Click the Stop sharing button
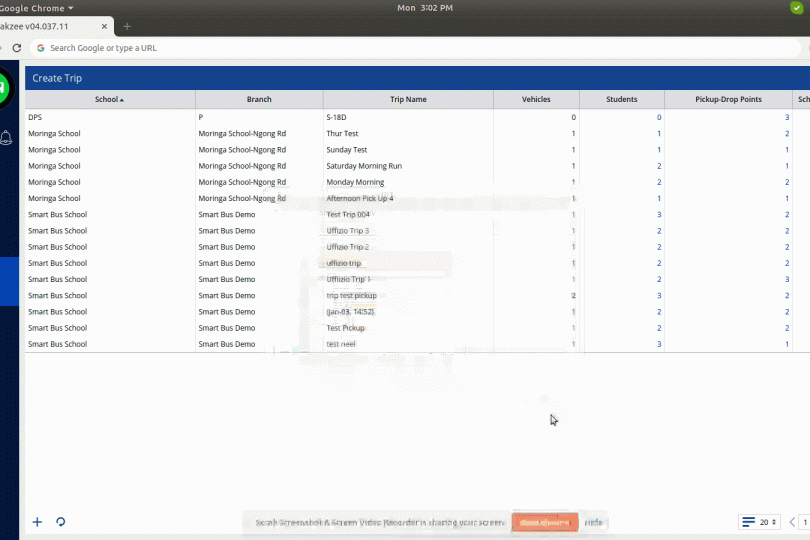This screenshot has width=810, height=540. coord(545,522)
